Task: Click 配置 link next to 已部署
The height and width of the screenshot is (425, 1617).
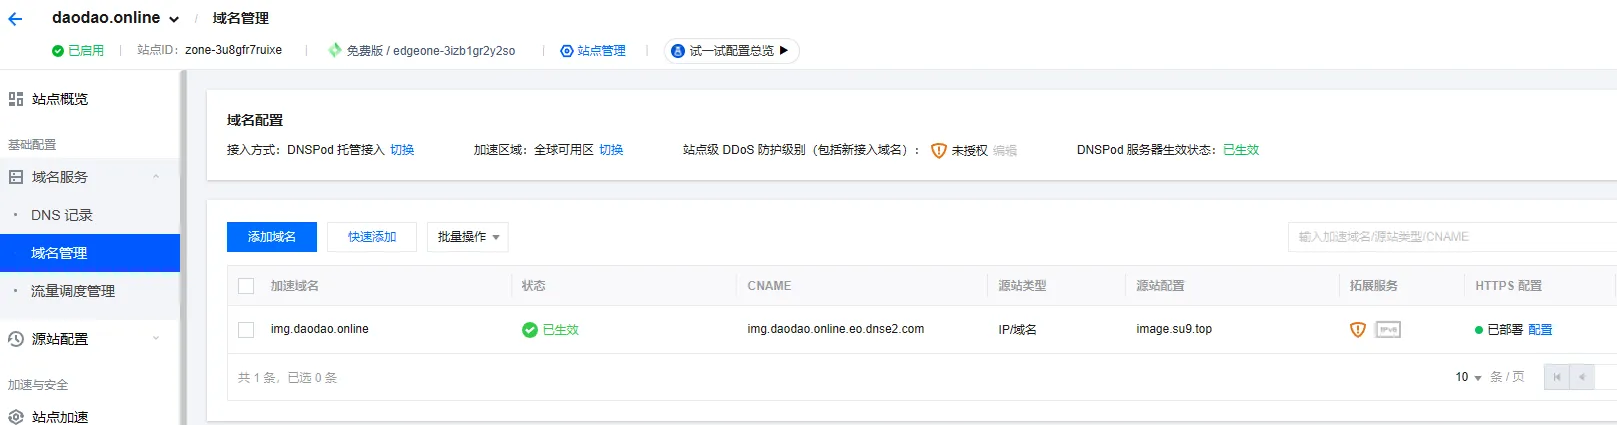Action: [1540, 330]
